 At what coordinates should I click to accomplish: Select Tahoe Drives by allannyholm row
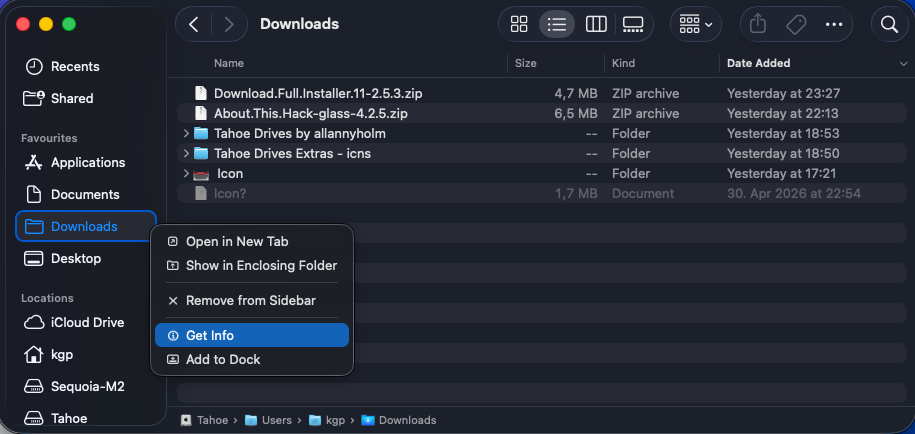coord(542,134)
